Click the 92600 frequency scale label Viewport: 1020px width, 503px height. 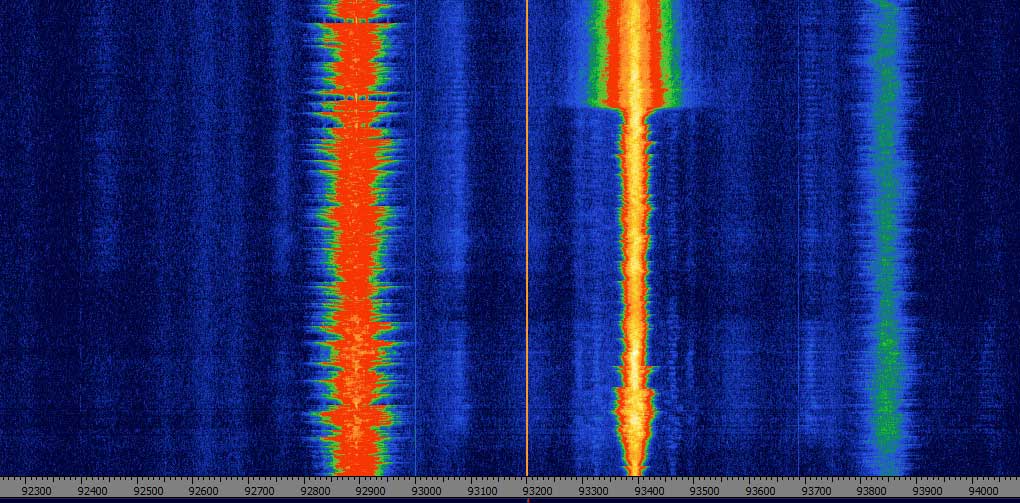point(205,491)
